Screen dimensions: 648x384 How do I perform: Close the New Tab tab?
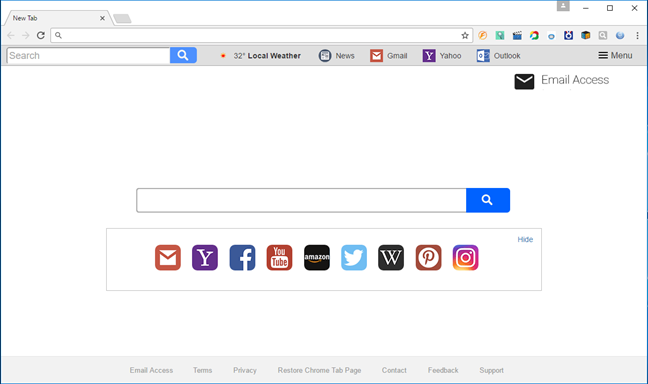pos(102,18)
